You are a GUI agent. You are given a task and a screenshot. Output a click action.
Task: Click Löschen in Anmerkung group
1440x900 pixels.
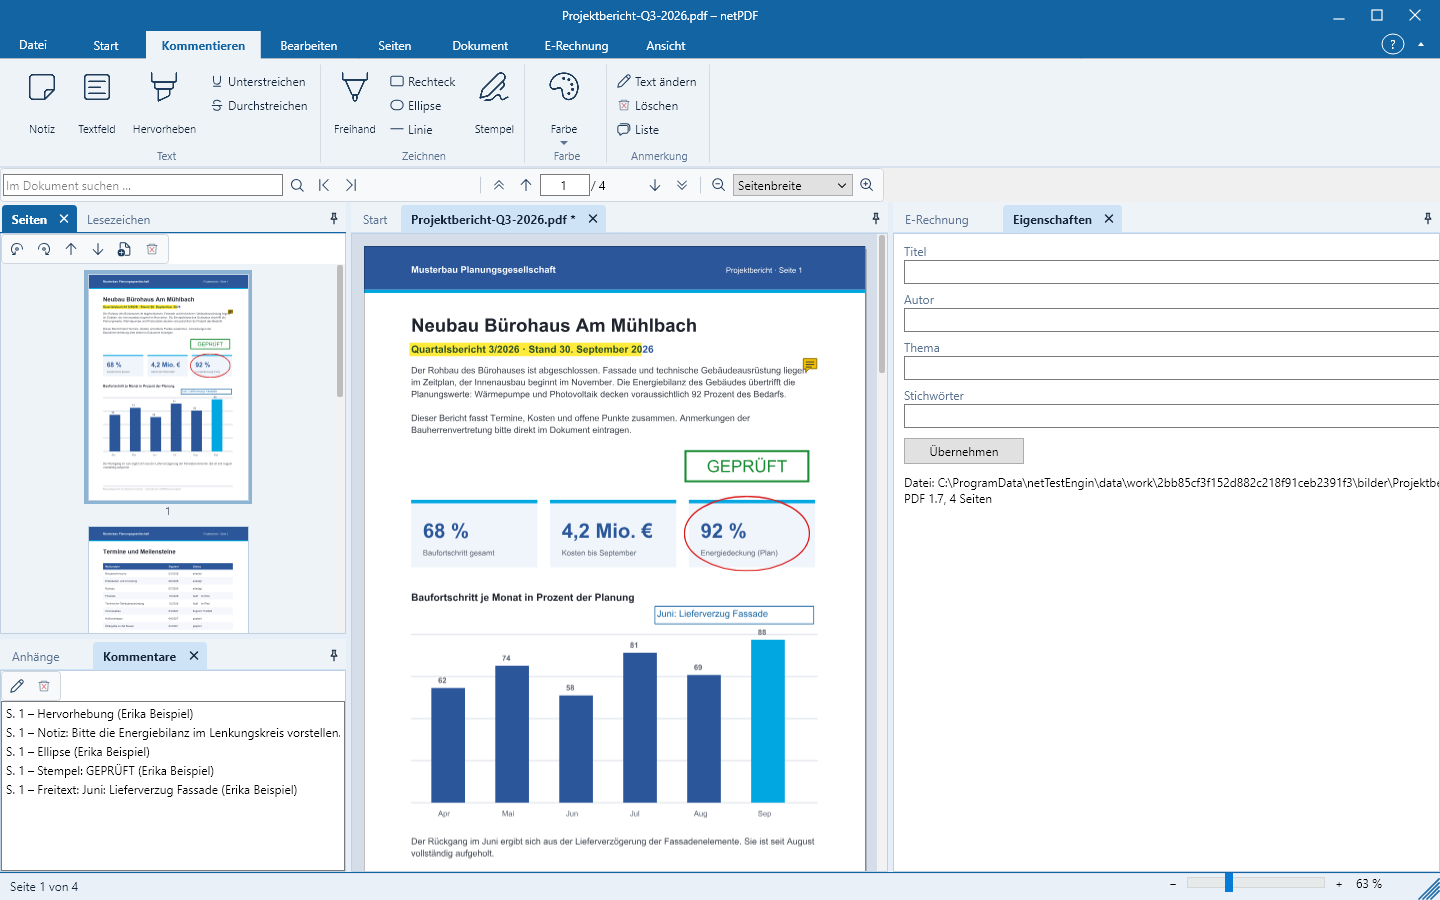[648, 106]
